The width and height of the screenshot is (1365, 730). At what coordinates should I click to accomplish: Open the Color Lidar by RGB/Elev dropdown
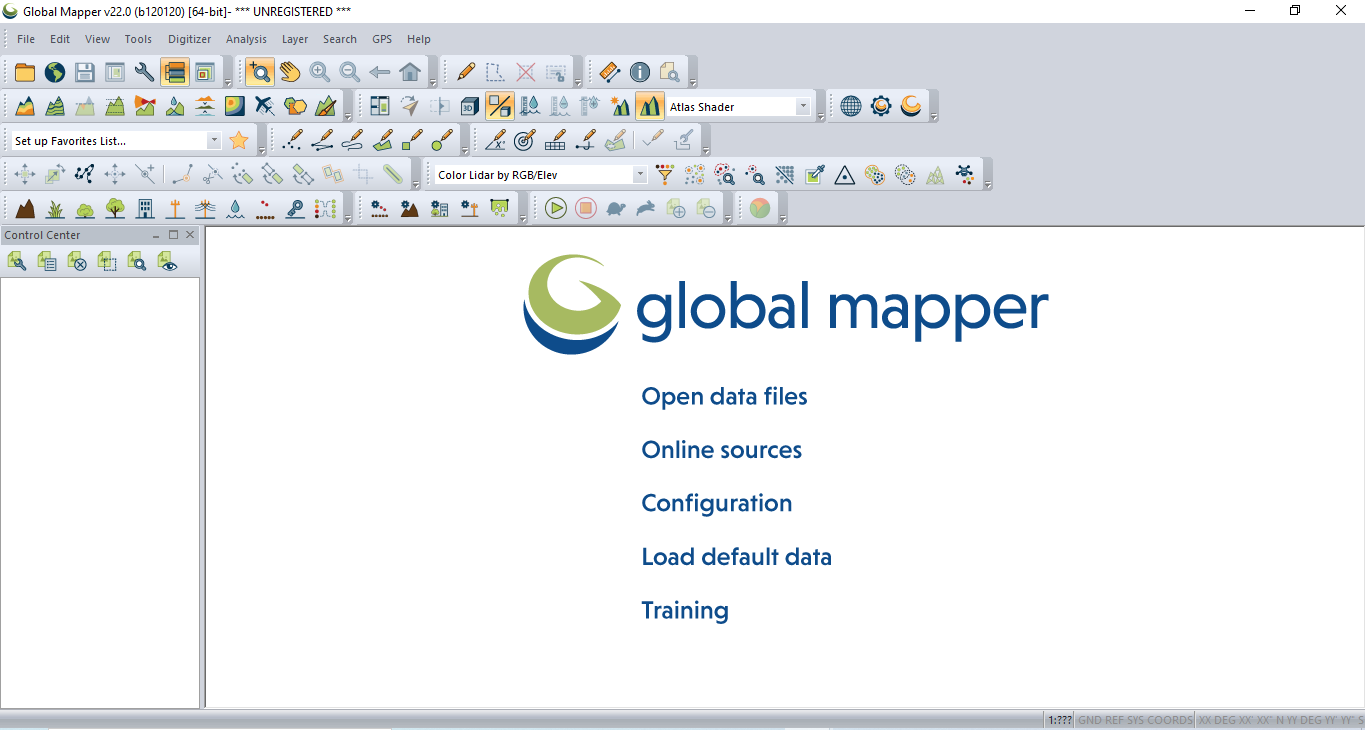point(640,175)
